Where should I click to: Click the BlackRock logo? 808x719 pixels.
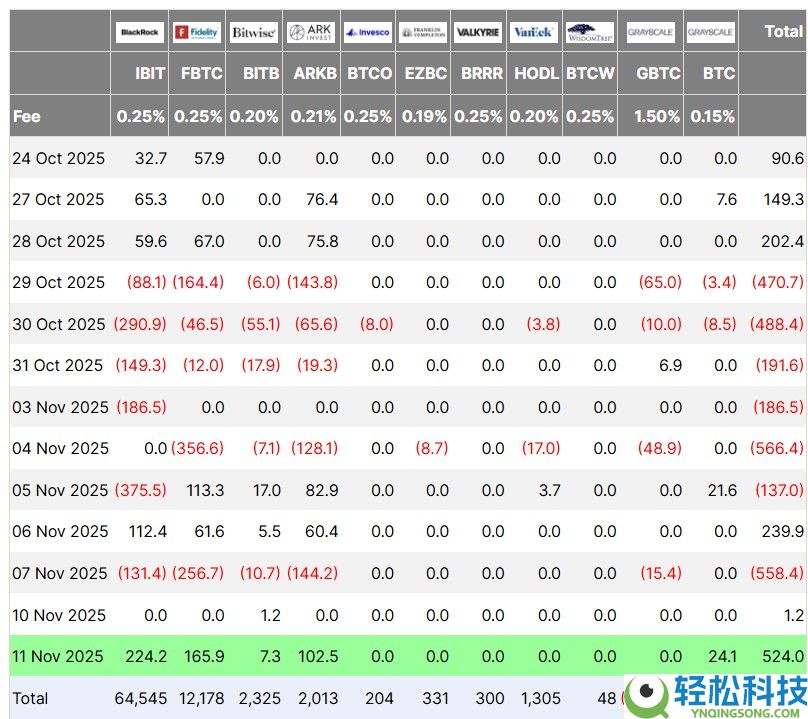140,32
